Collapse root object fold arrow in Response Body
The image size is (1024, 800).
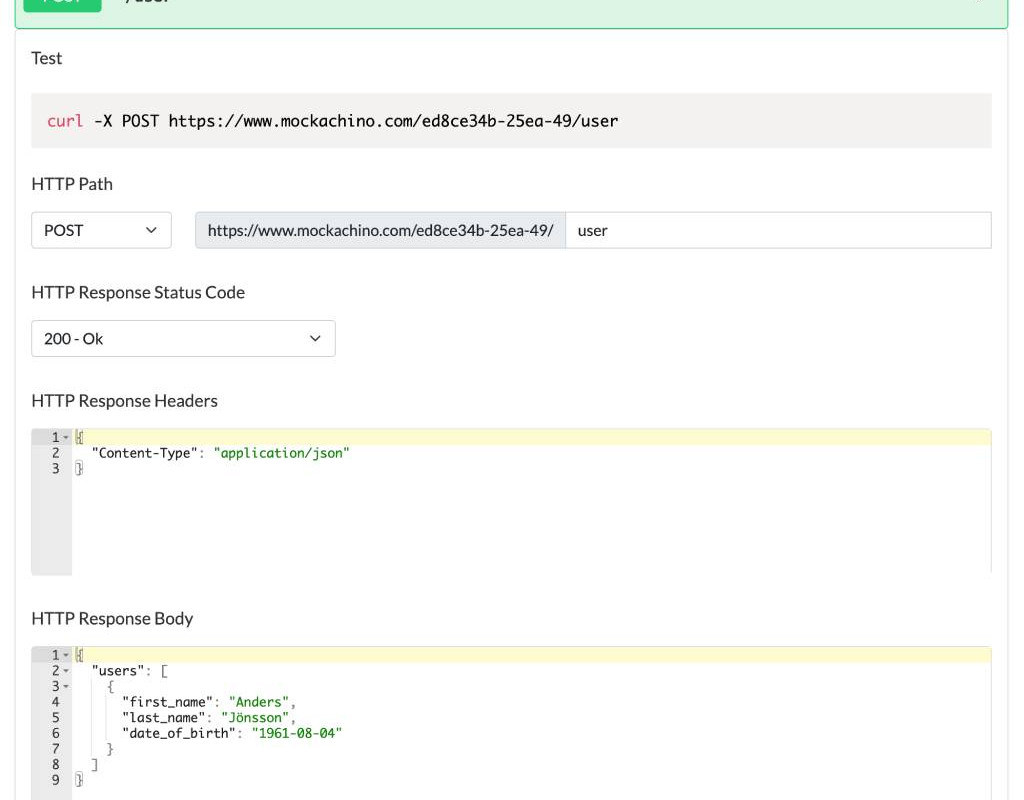pyautogui.click(x=66, y=655)
